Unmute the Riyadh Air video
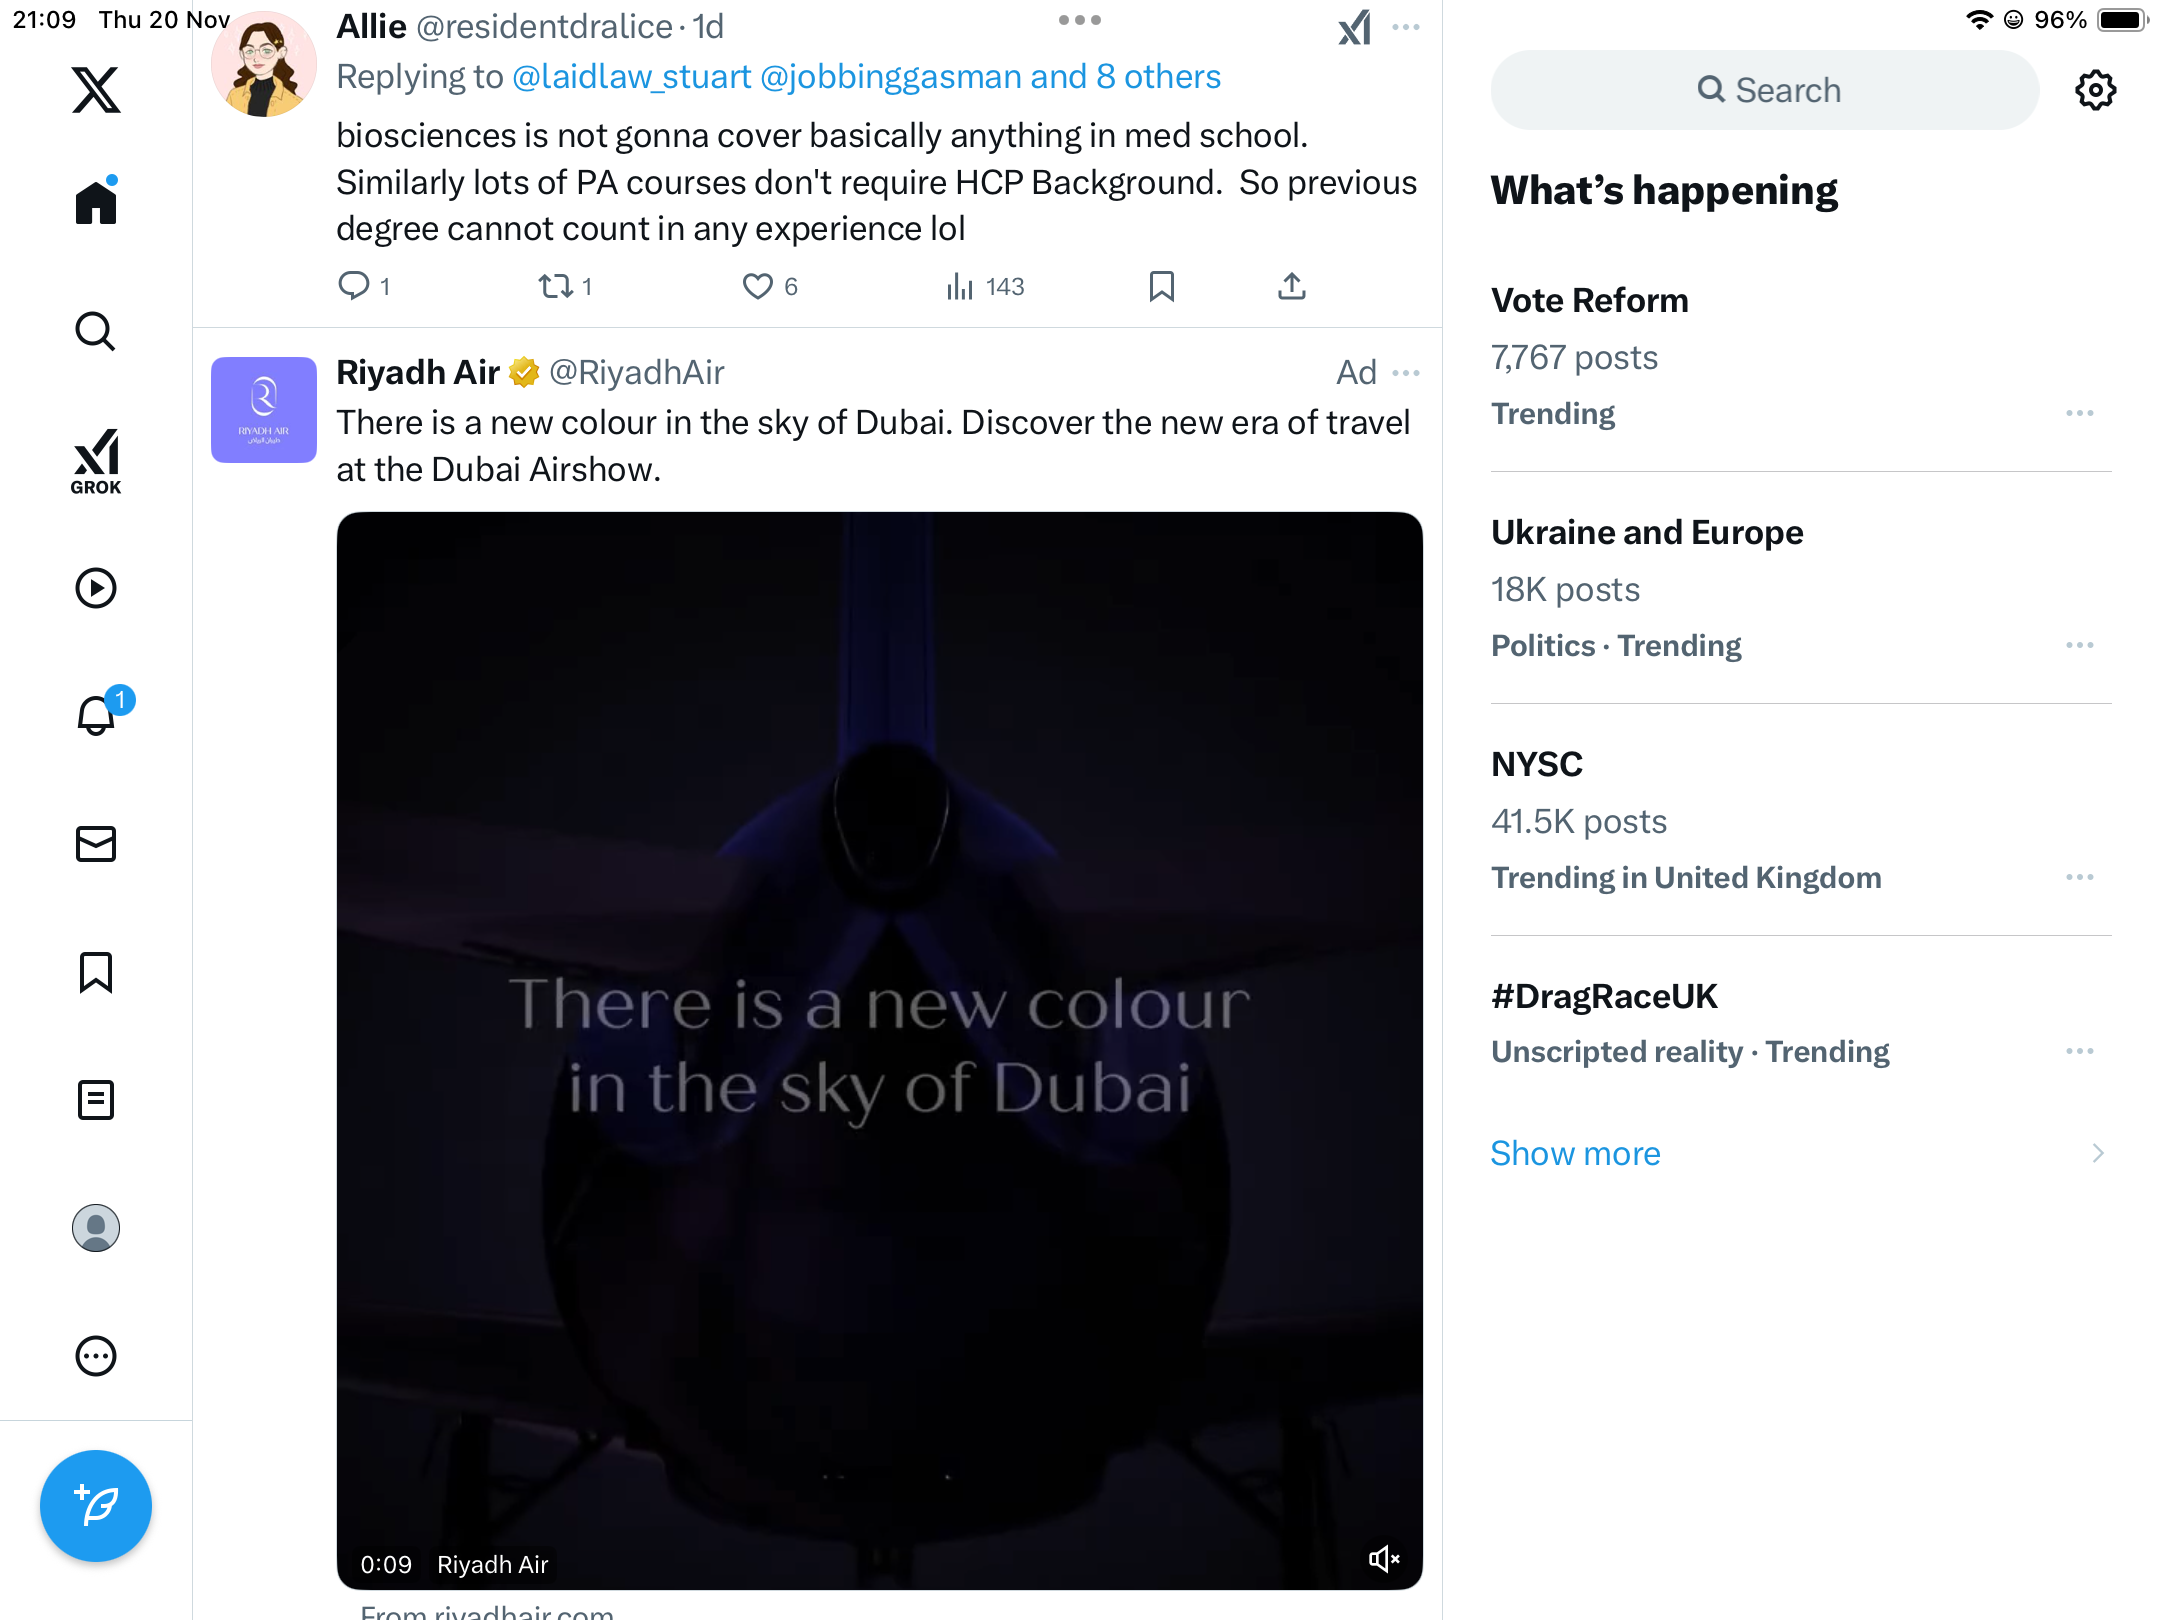 tap(1384, 1558)
